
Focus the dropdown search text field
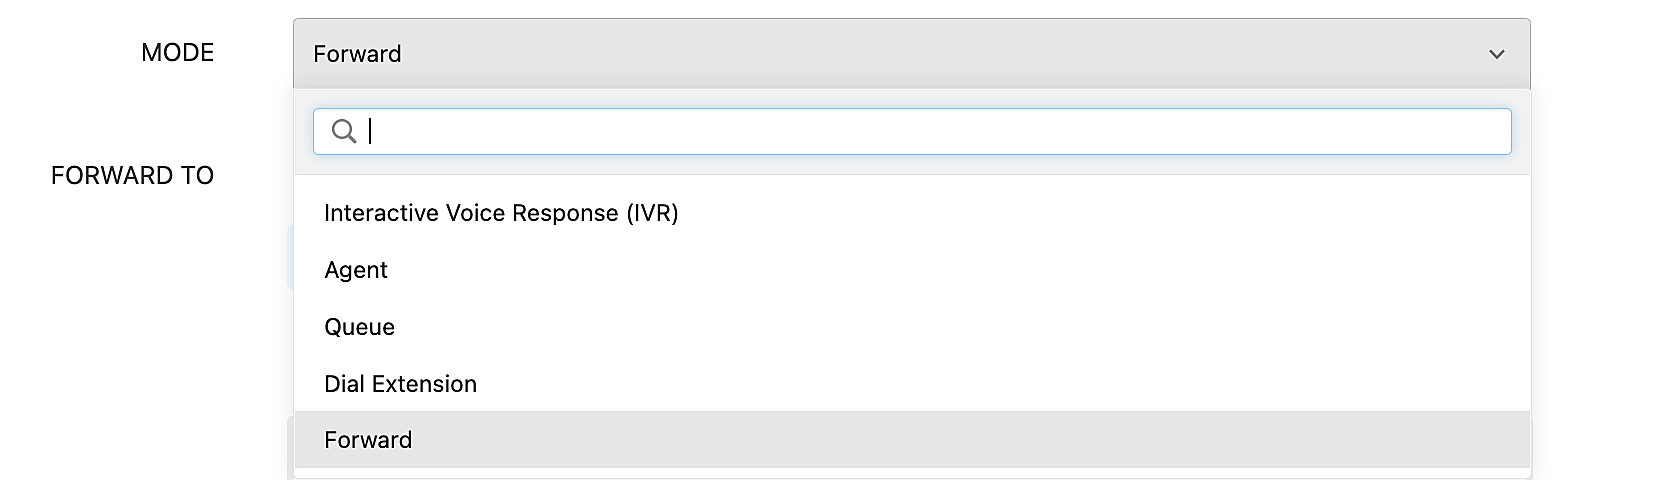[x=930, y=132]
